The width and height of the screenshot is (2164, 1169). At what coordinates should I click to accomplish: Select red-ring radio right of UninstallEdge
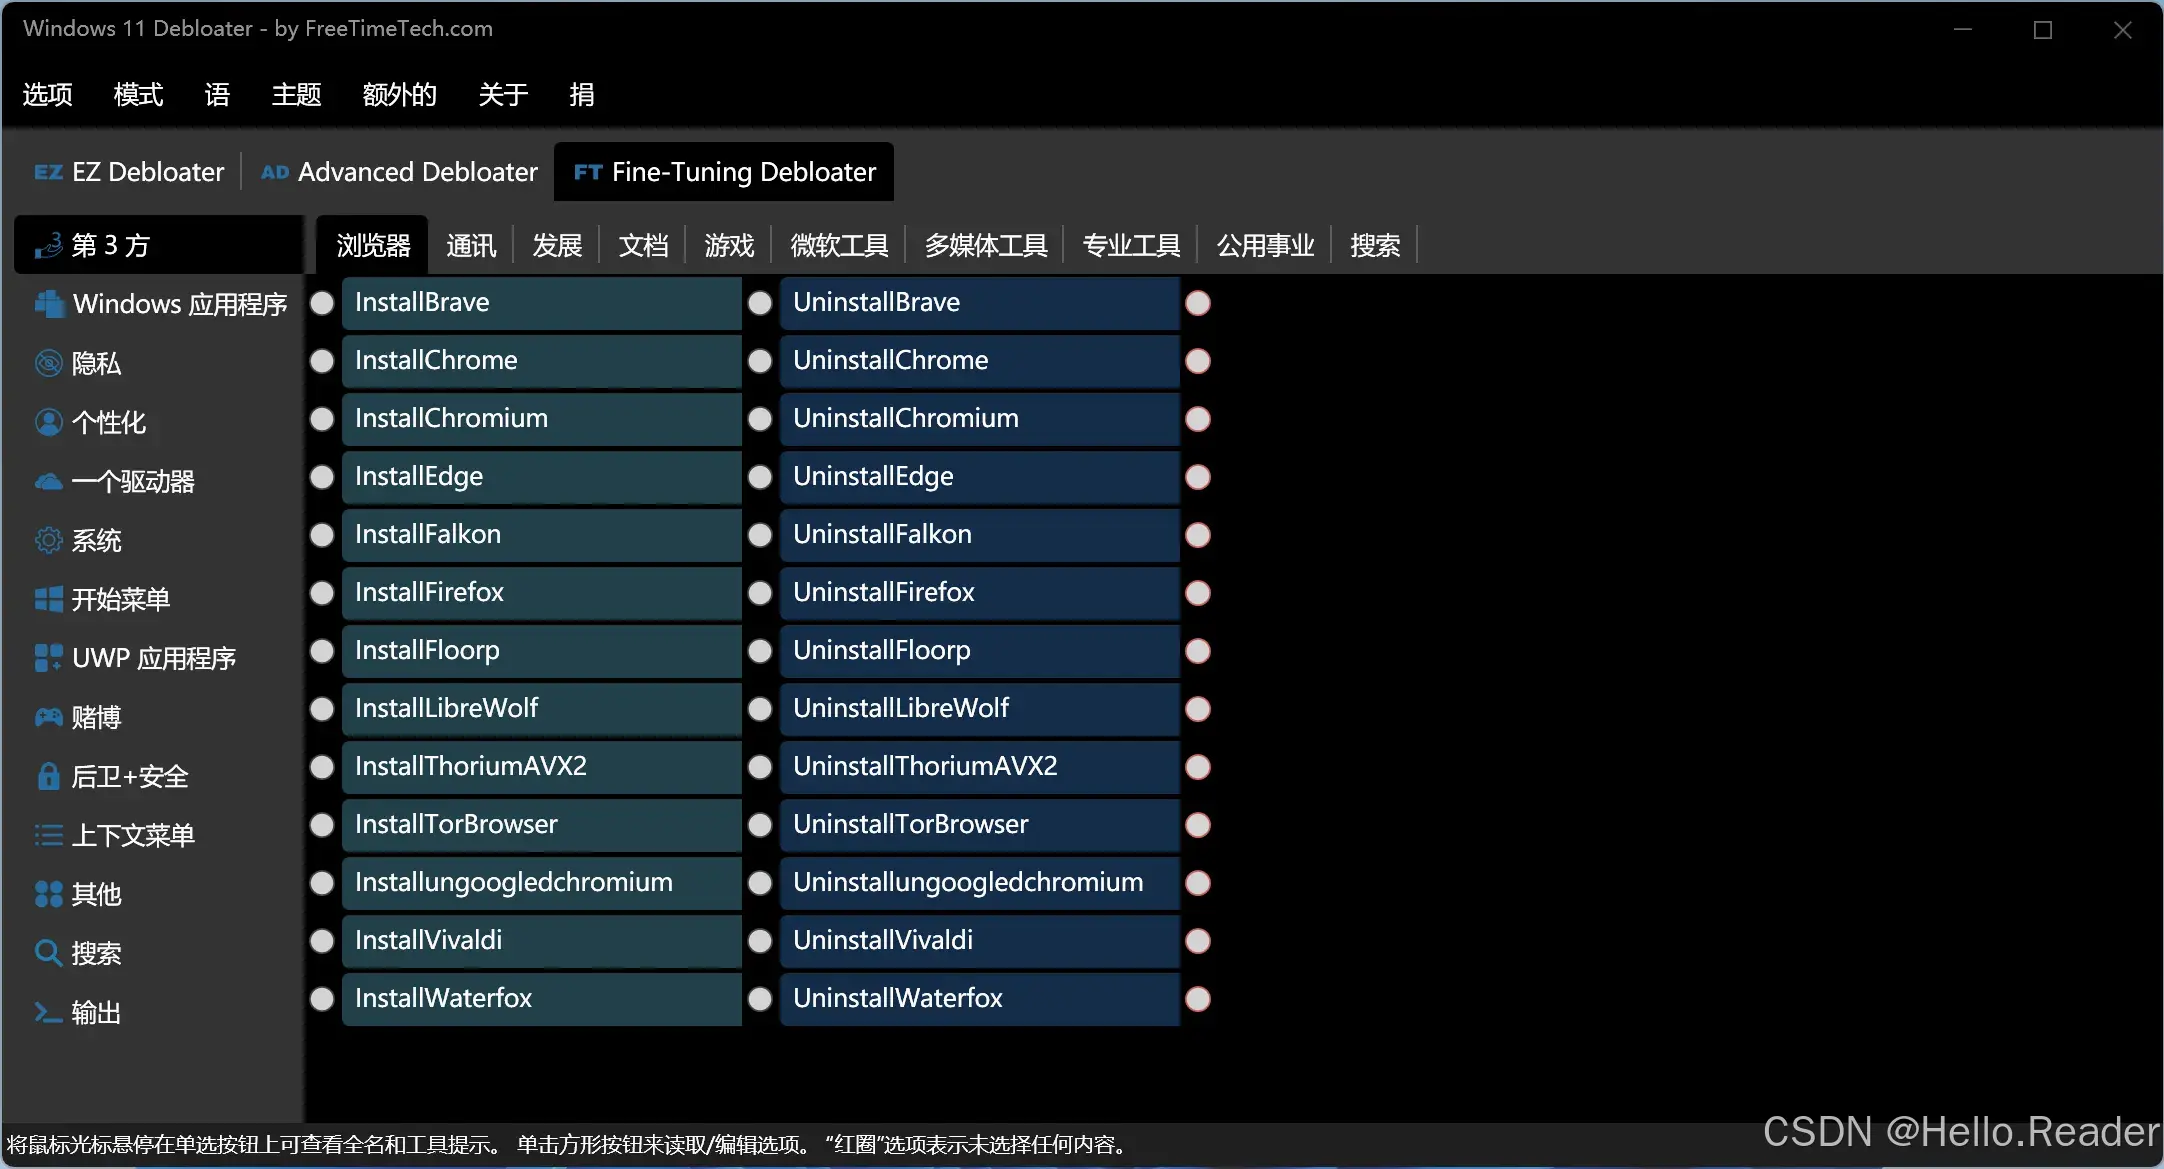[1198, 477]
